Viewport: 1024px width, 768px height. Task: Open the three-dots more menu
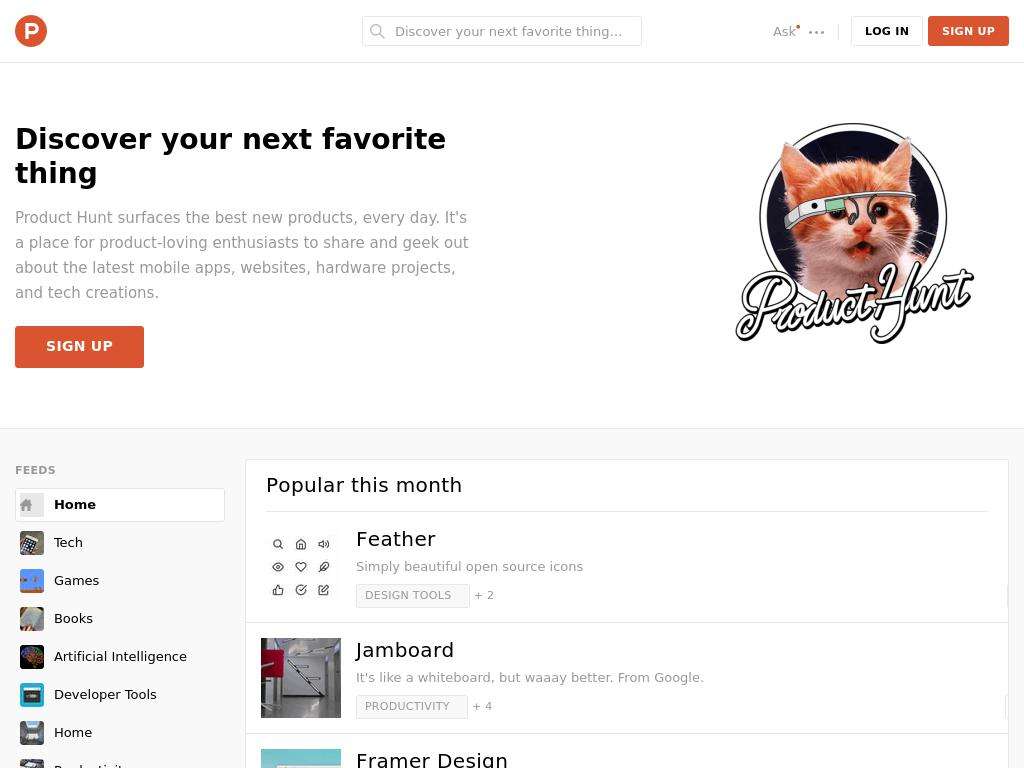point(816,31)
